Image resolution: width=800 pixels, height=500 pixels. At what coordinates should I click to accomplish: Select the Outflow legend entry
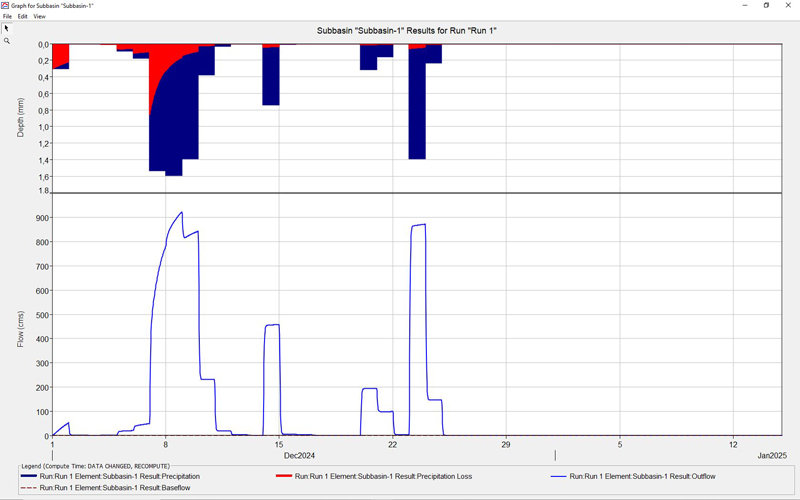pyautogui.click(x=645, y=477)
